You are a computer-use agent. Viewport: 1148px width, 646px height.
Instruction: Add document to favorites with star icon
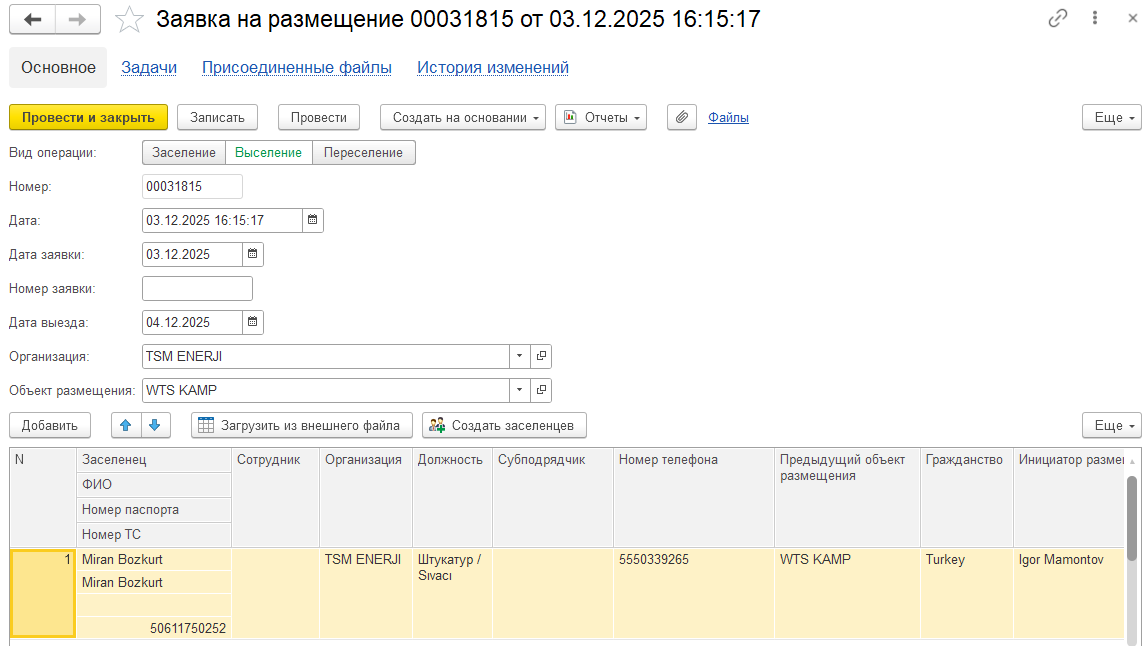128,19
